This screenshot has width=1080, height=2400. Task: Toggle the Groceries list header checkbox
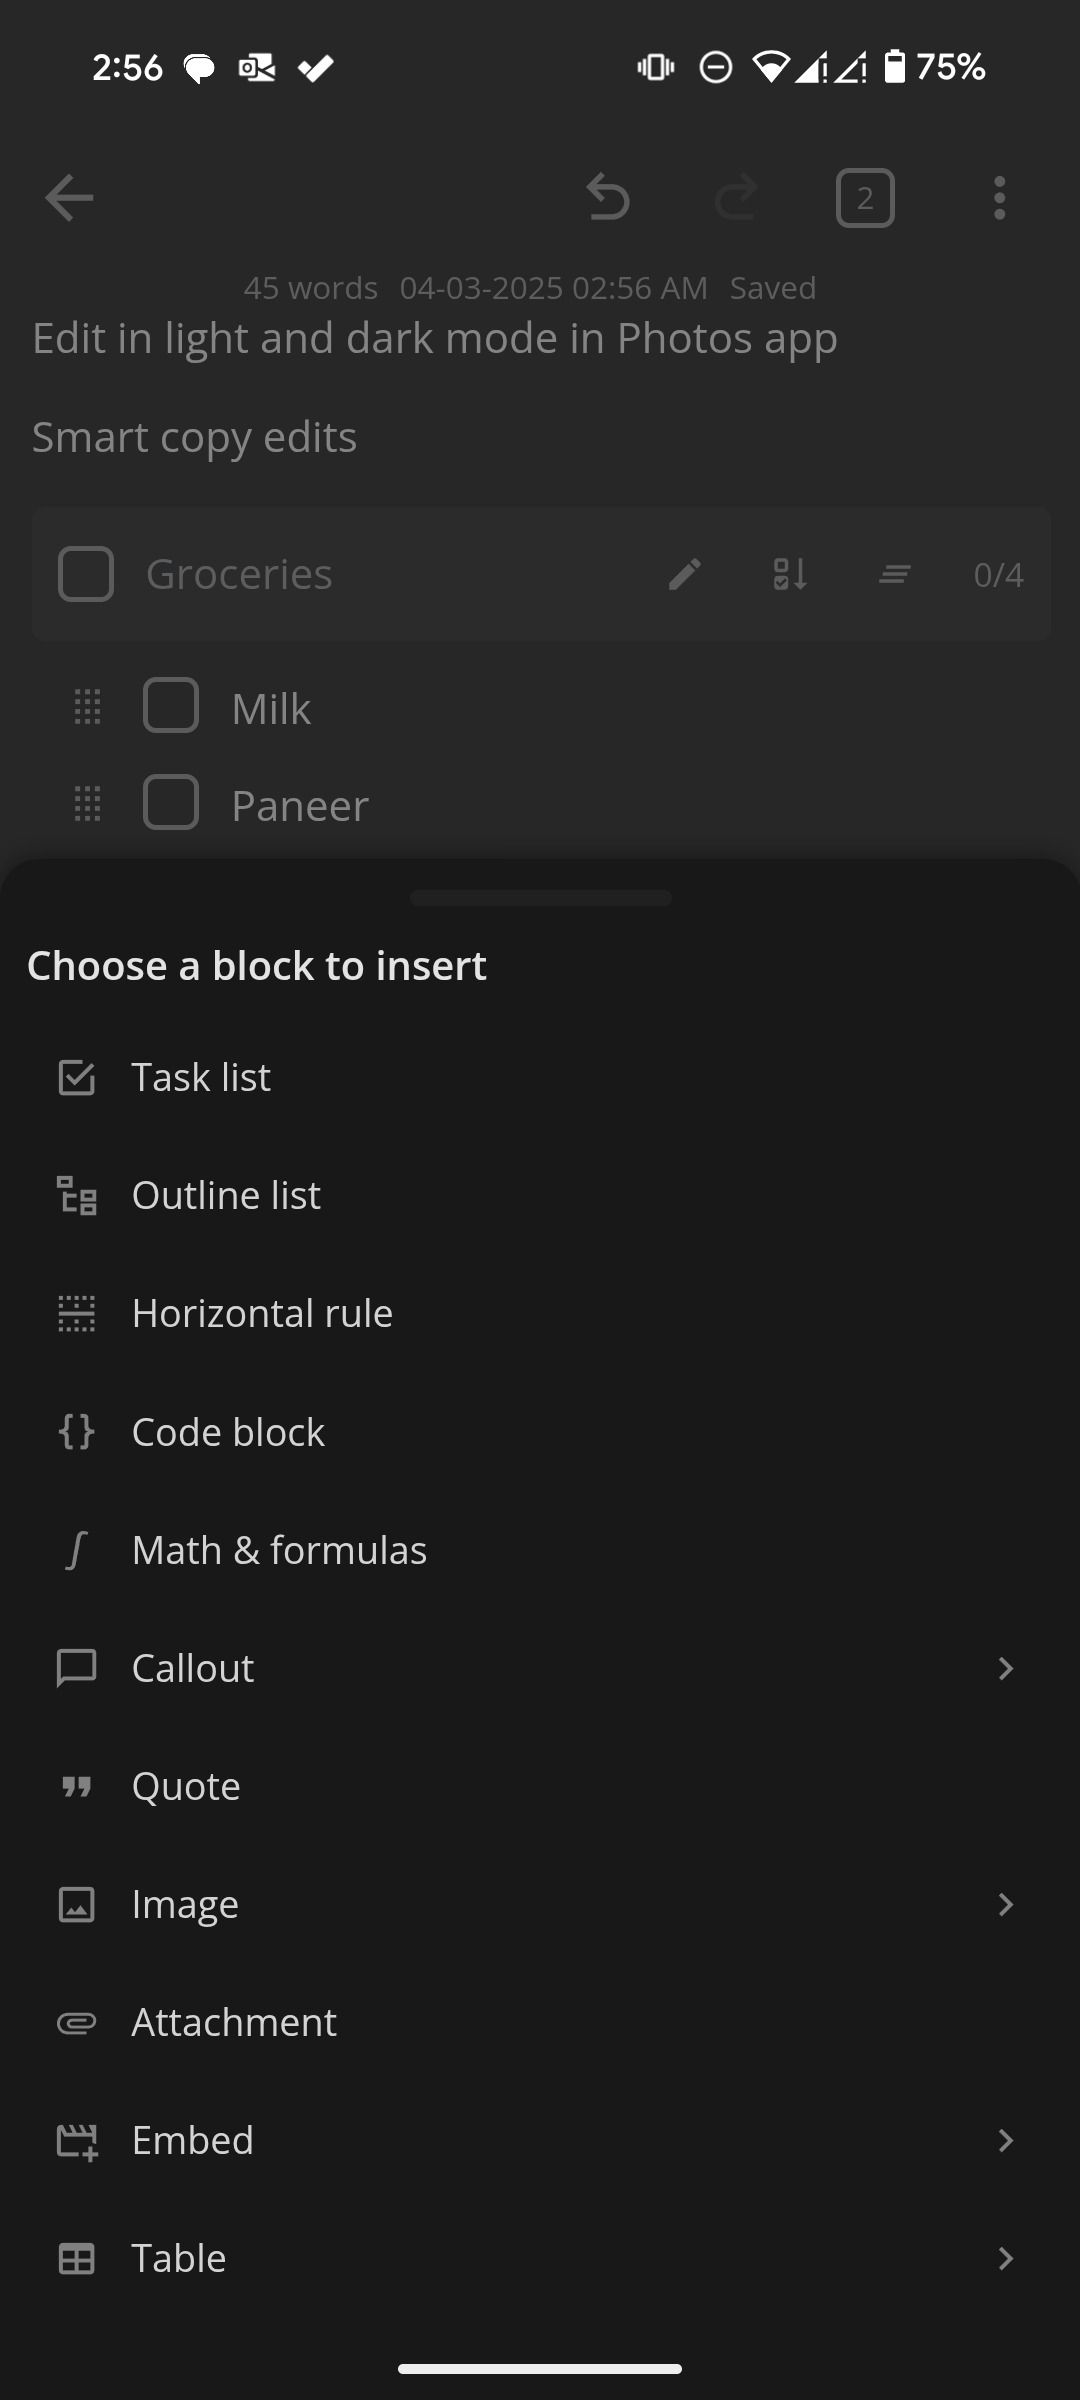(x=85, y=574)
